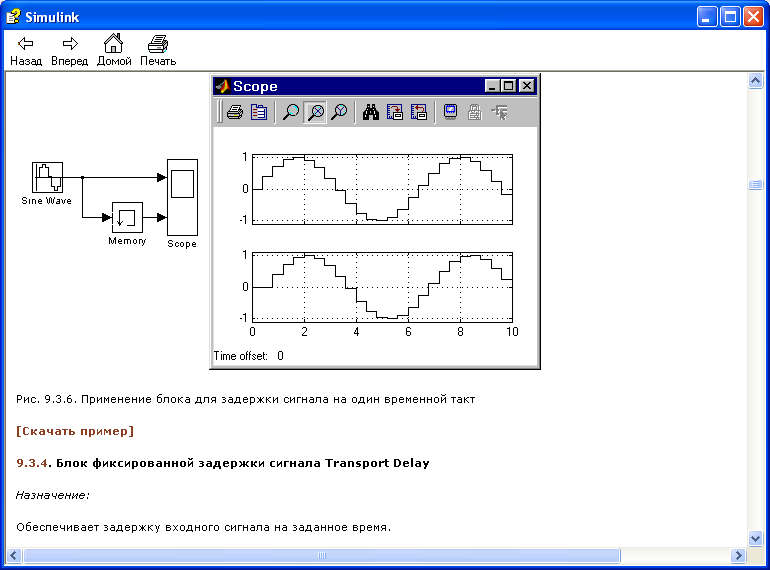Click the Scope window MATLAB logo icon

click(222, 86)
